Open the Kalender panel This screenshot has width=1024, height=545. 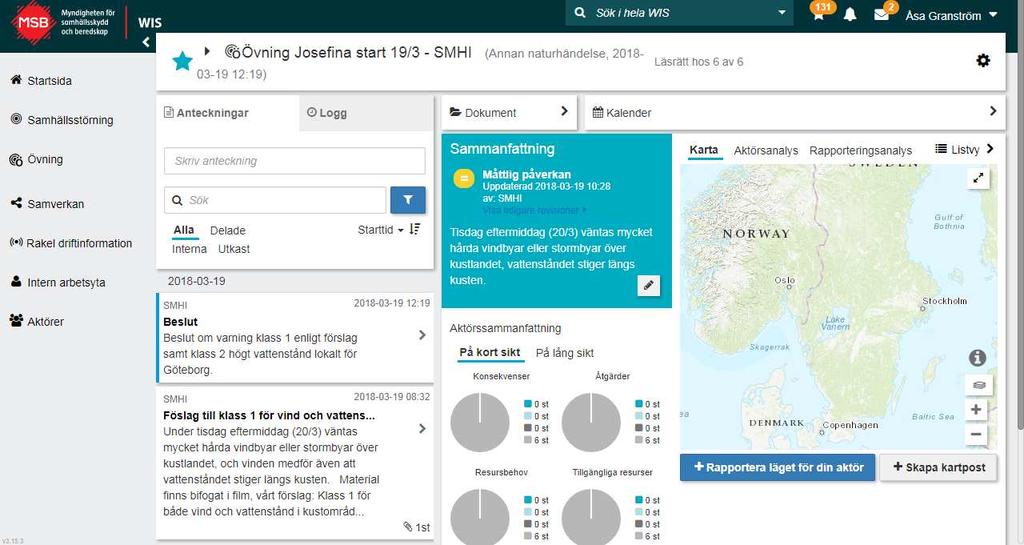click(795, 113)
